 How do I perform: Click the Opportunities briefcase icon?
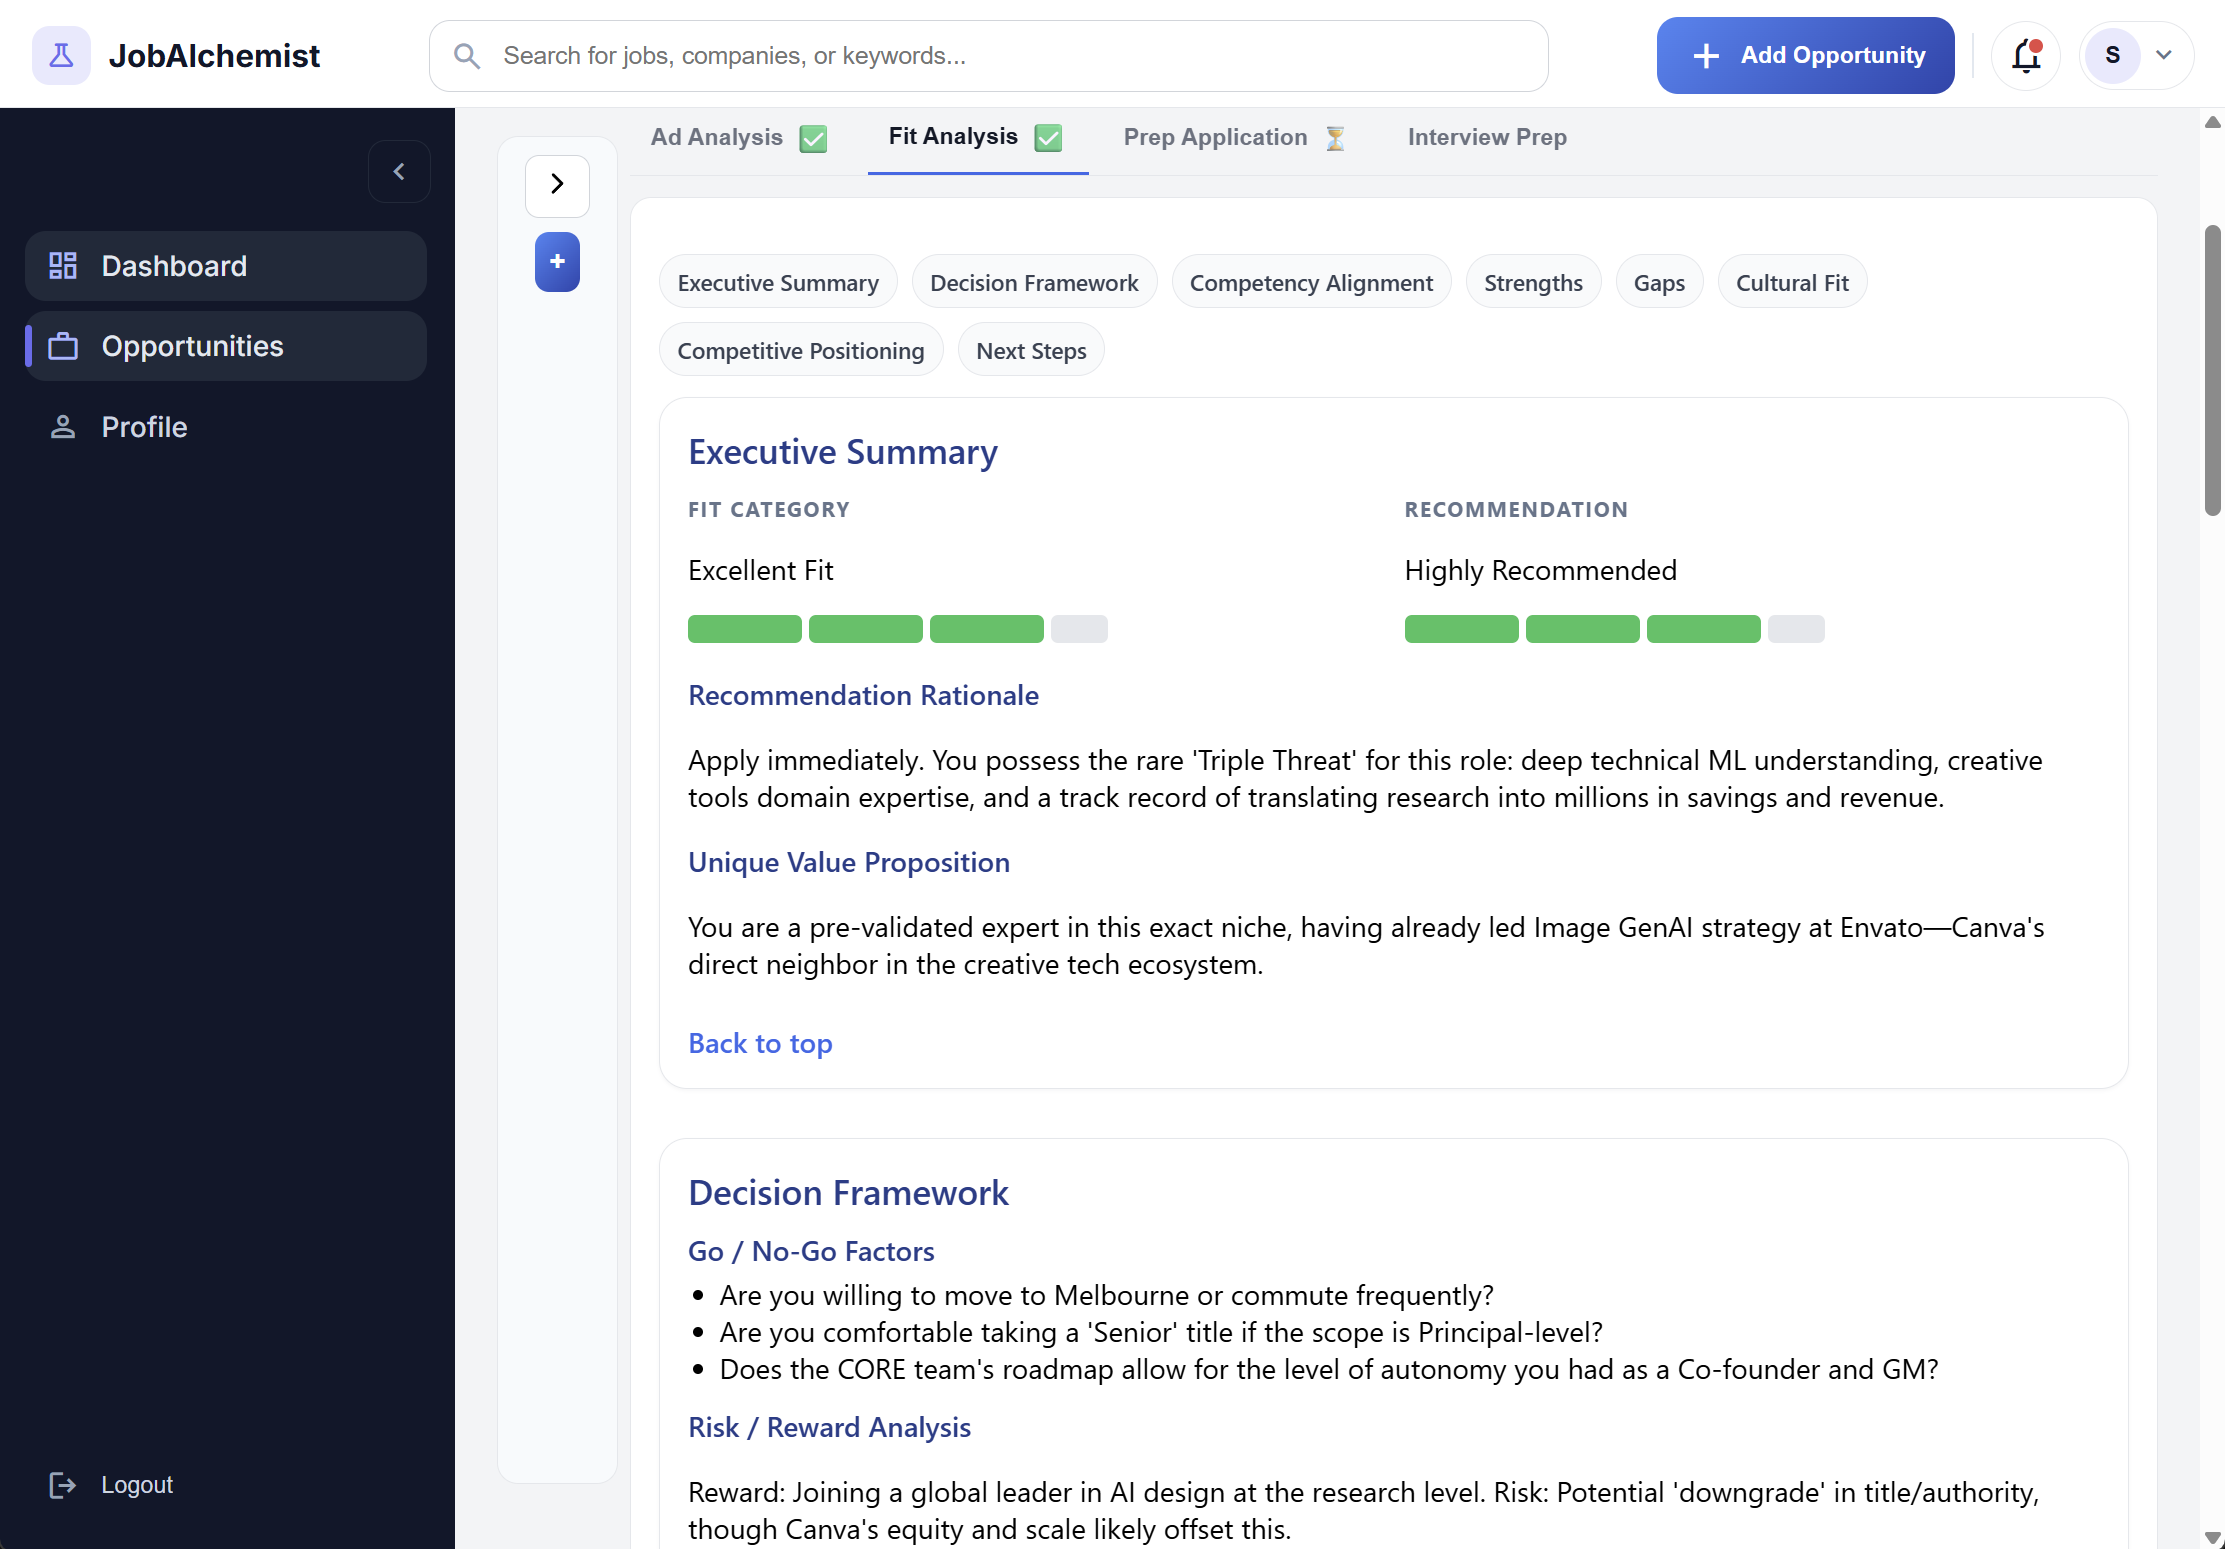point(63,346)
